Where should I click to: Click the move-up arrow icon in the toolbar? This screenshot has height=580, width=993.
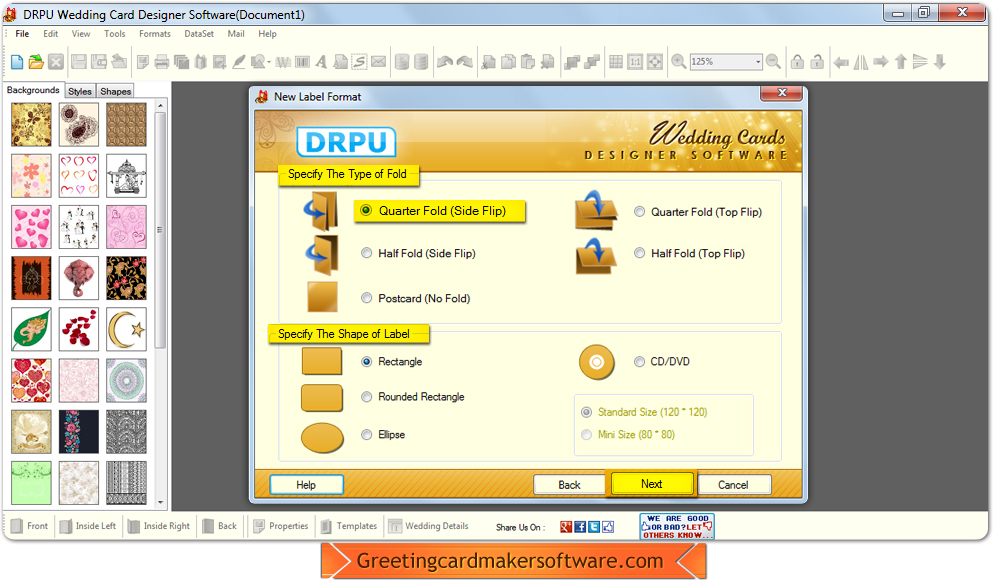(x=901, y=61)
